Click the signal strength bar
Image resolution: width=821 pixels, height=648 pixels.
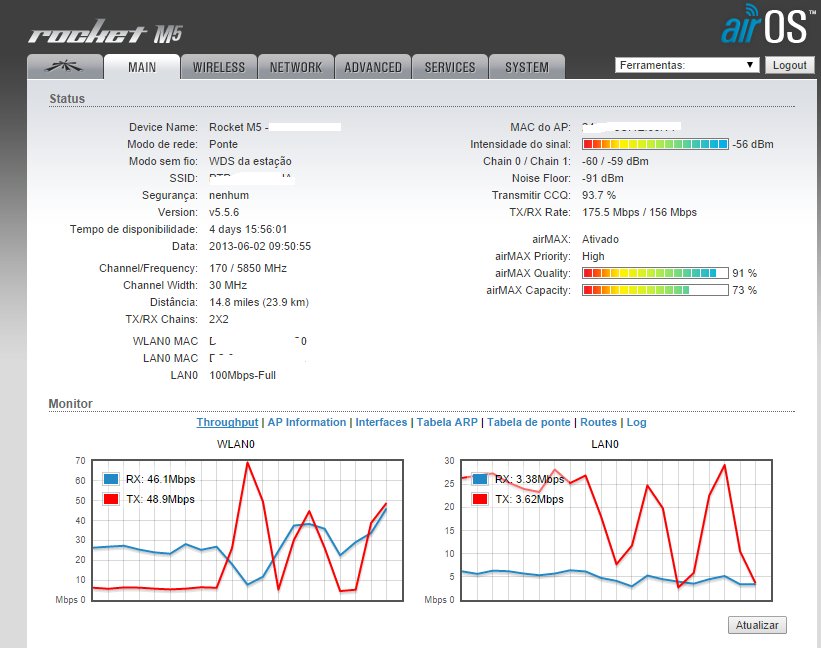click(655, 144)
